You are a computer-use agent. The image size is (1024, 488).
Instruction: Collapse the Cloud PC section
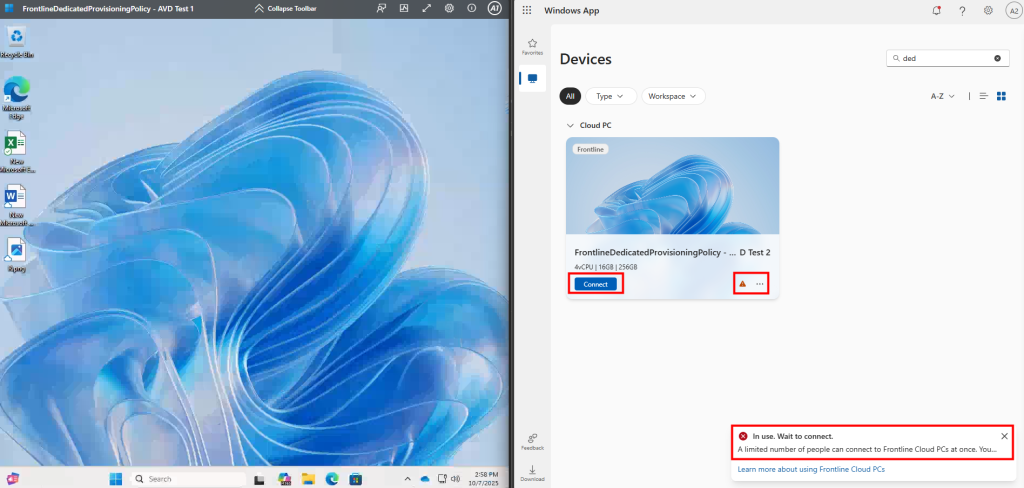click(x=570, y=126)
